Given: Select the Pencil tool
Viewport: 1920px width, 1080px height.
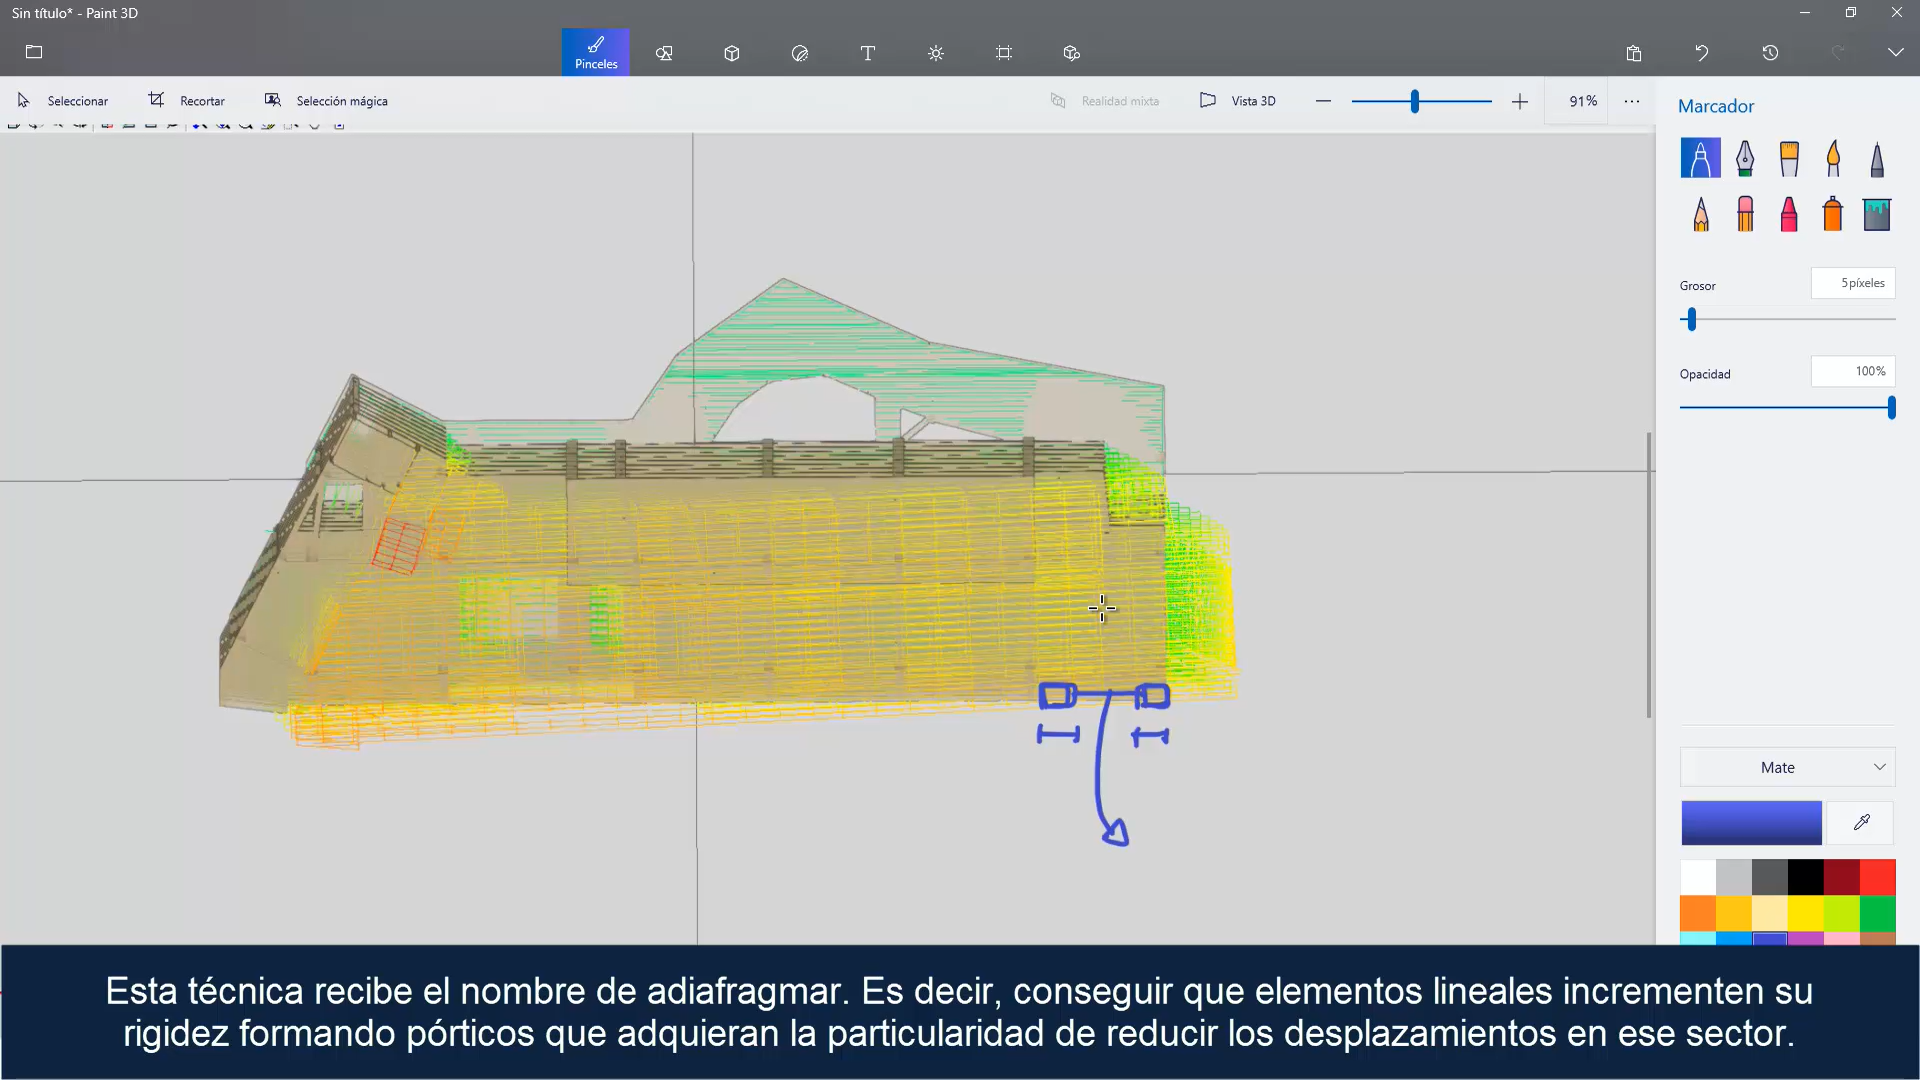Looking at the screenshot, I should point(1701,214).
